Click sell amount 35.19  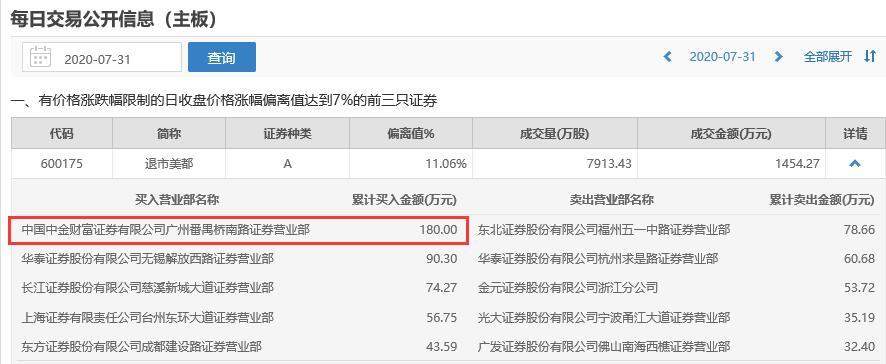pyautogui.click(x=859, y=317)
